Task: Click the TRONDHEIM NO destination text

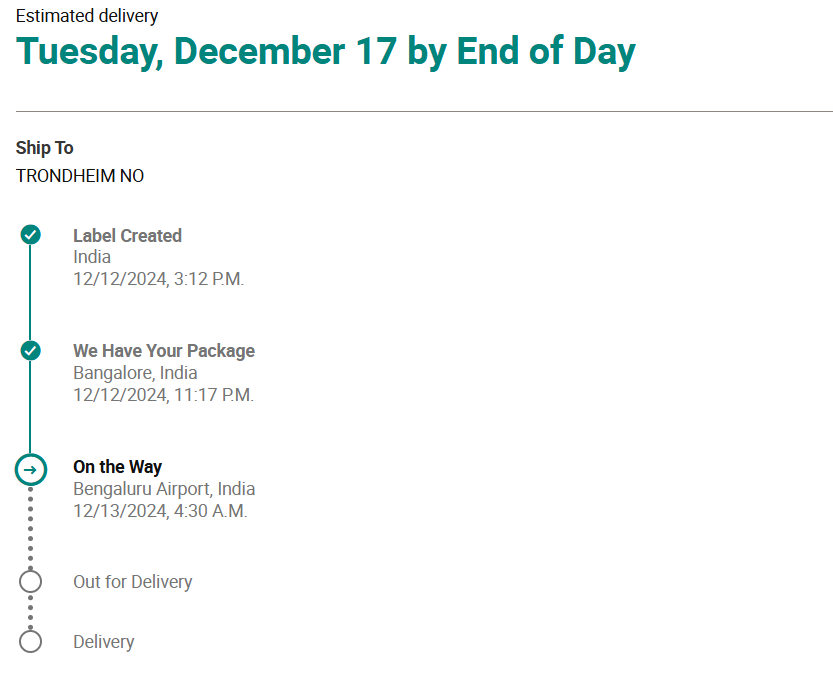Action: click(80, 176)
